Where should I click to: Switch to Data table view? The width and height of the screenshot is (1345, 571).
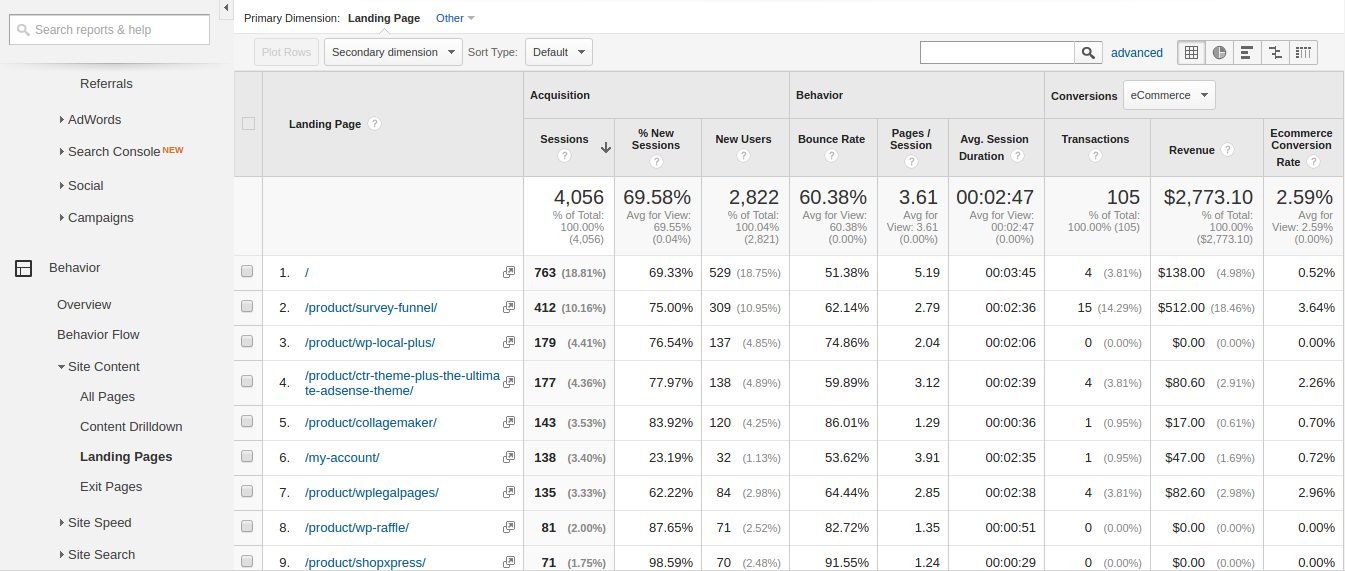point(1191,53)
